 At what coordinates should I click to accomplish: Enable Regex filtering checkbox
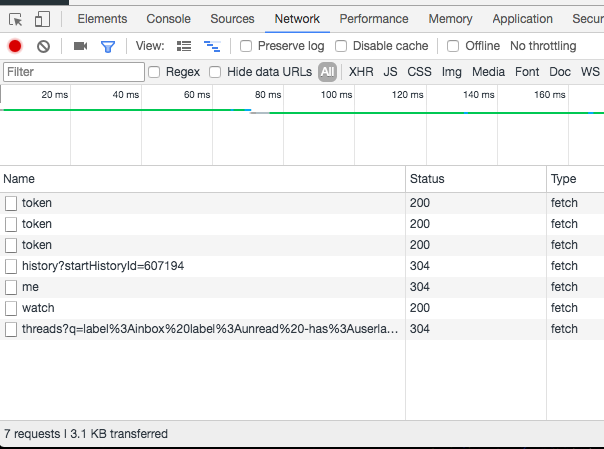click(x=154, y=72)
